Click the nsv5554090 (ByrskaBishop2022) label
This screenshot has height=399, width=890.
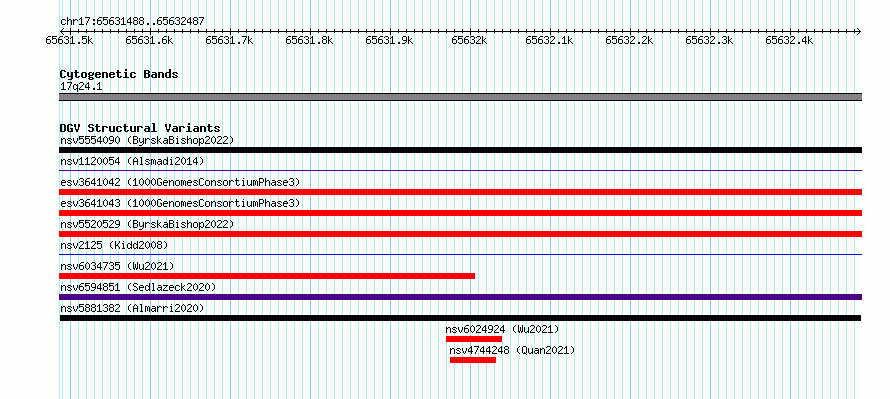coord(147,140)
